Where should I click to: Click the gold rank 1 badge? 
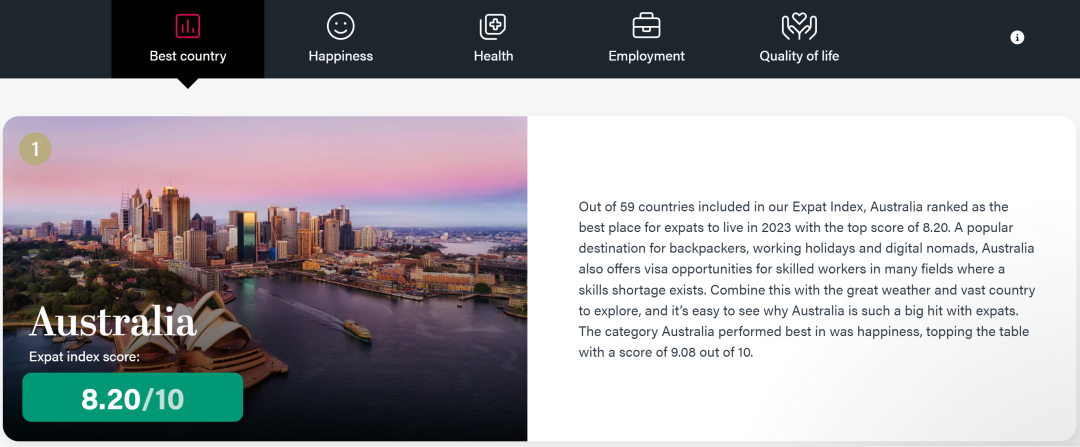click(x=35, y=148)
